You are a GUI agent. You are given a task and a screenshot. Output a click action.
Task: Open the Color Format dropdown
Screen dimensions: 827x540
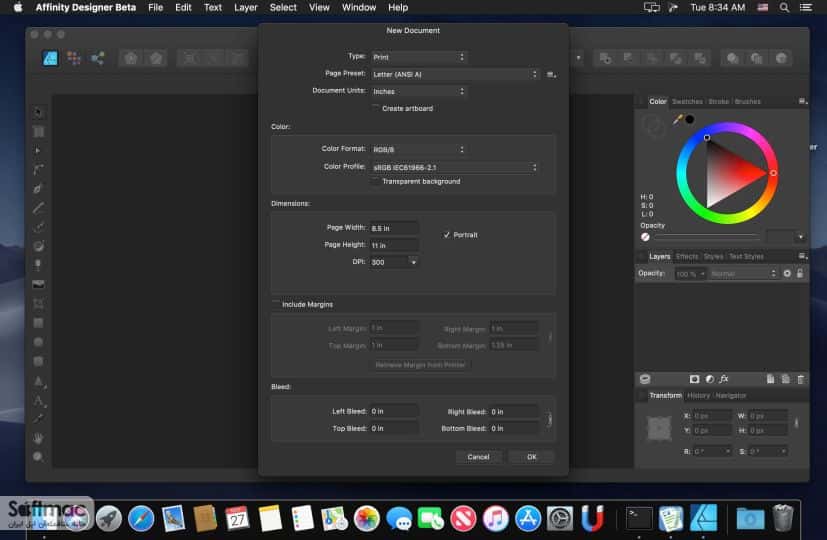(418, 149)
